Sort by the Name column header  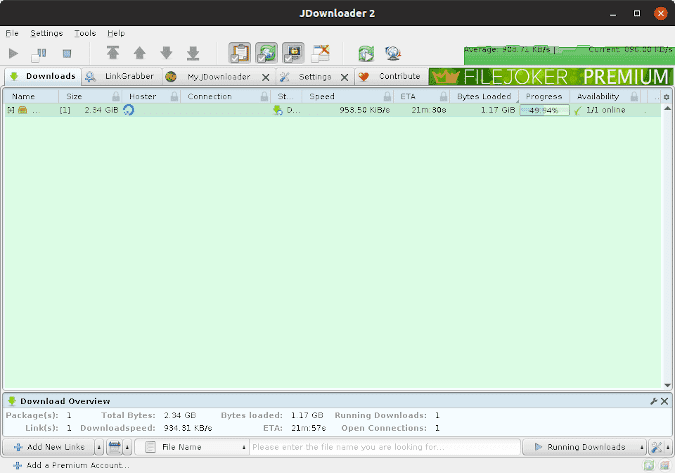pyautogui.click(x=31, y=96)
